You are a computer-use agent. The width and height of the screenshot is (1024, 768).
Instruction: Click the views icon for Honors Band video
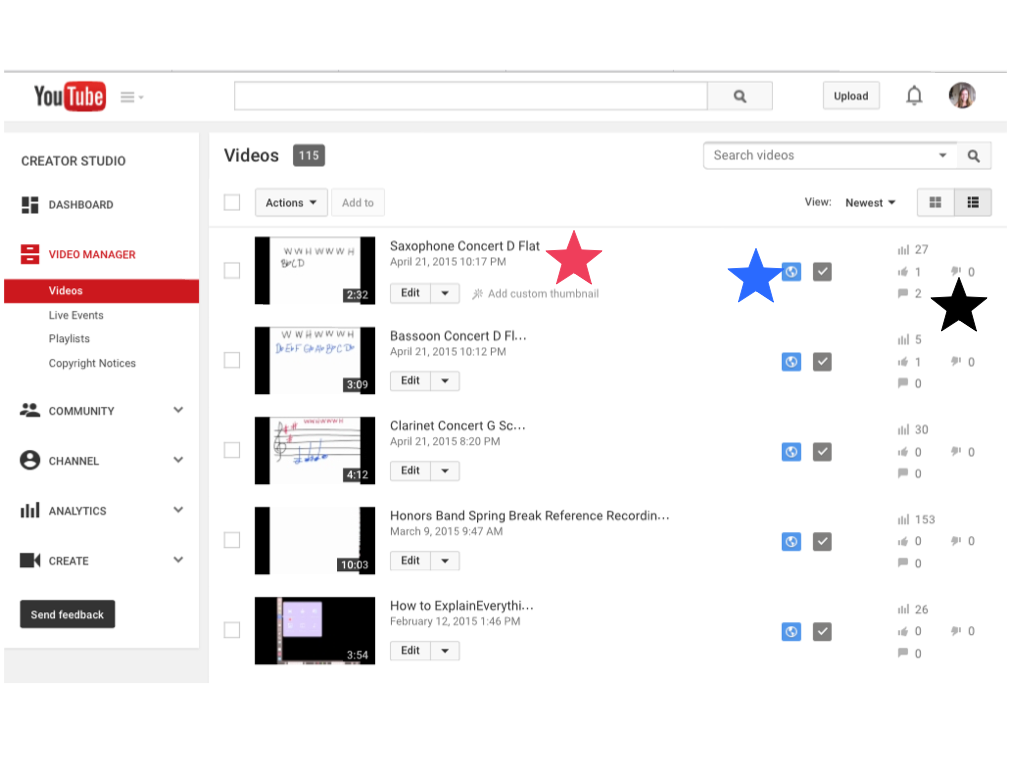pyautogui.click(x=903, y=520)
